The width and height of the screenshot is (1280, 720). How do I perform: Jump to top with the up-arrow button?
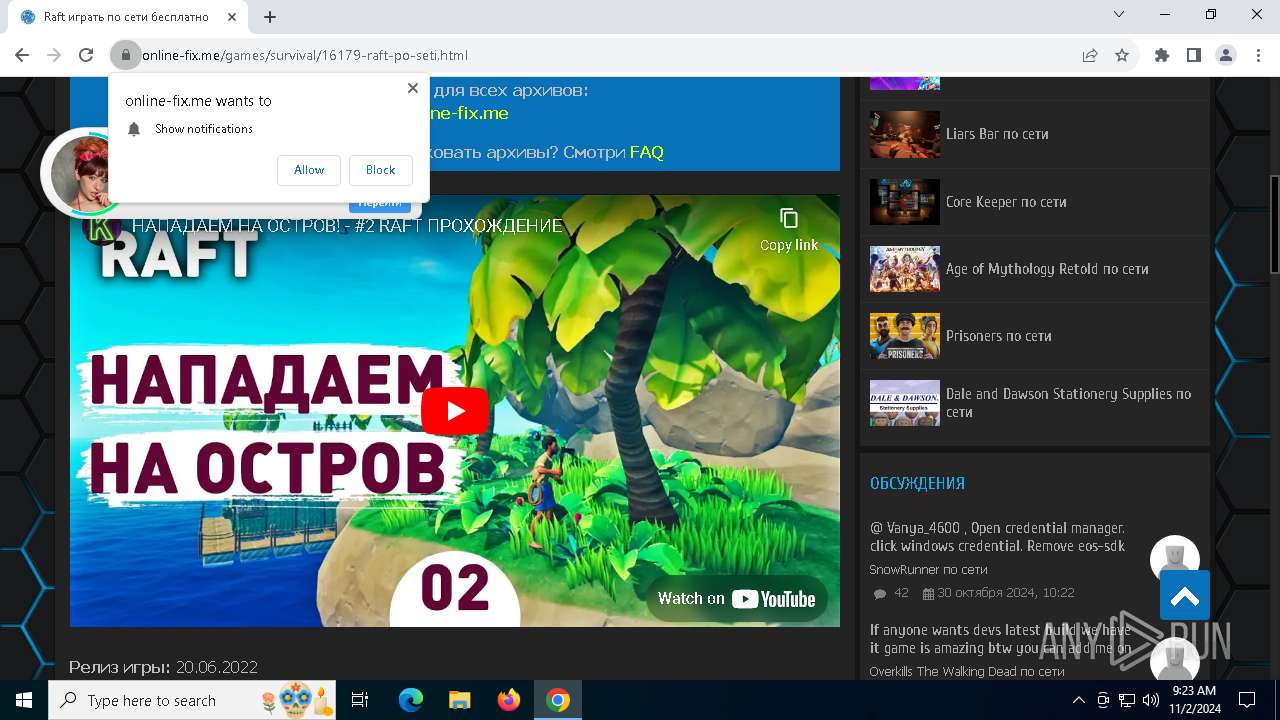coord(1185,596)
